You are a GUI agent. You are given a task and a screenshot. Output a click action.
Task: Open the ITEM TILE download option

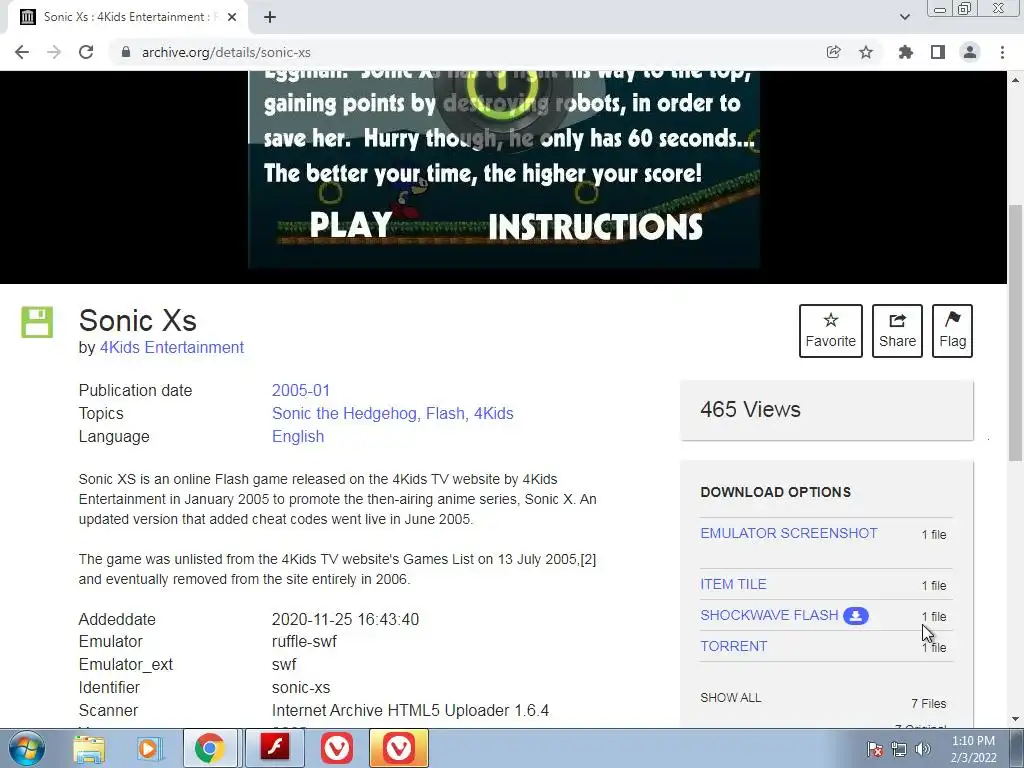point(733,584)
